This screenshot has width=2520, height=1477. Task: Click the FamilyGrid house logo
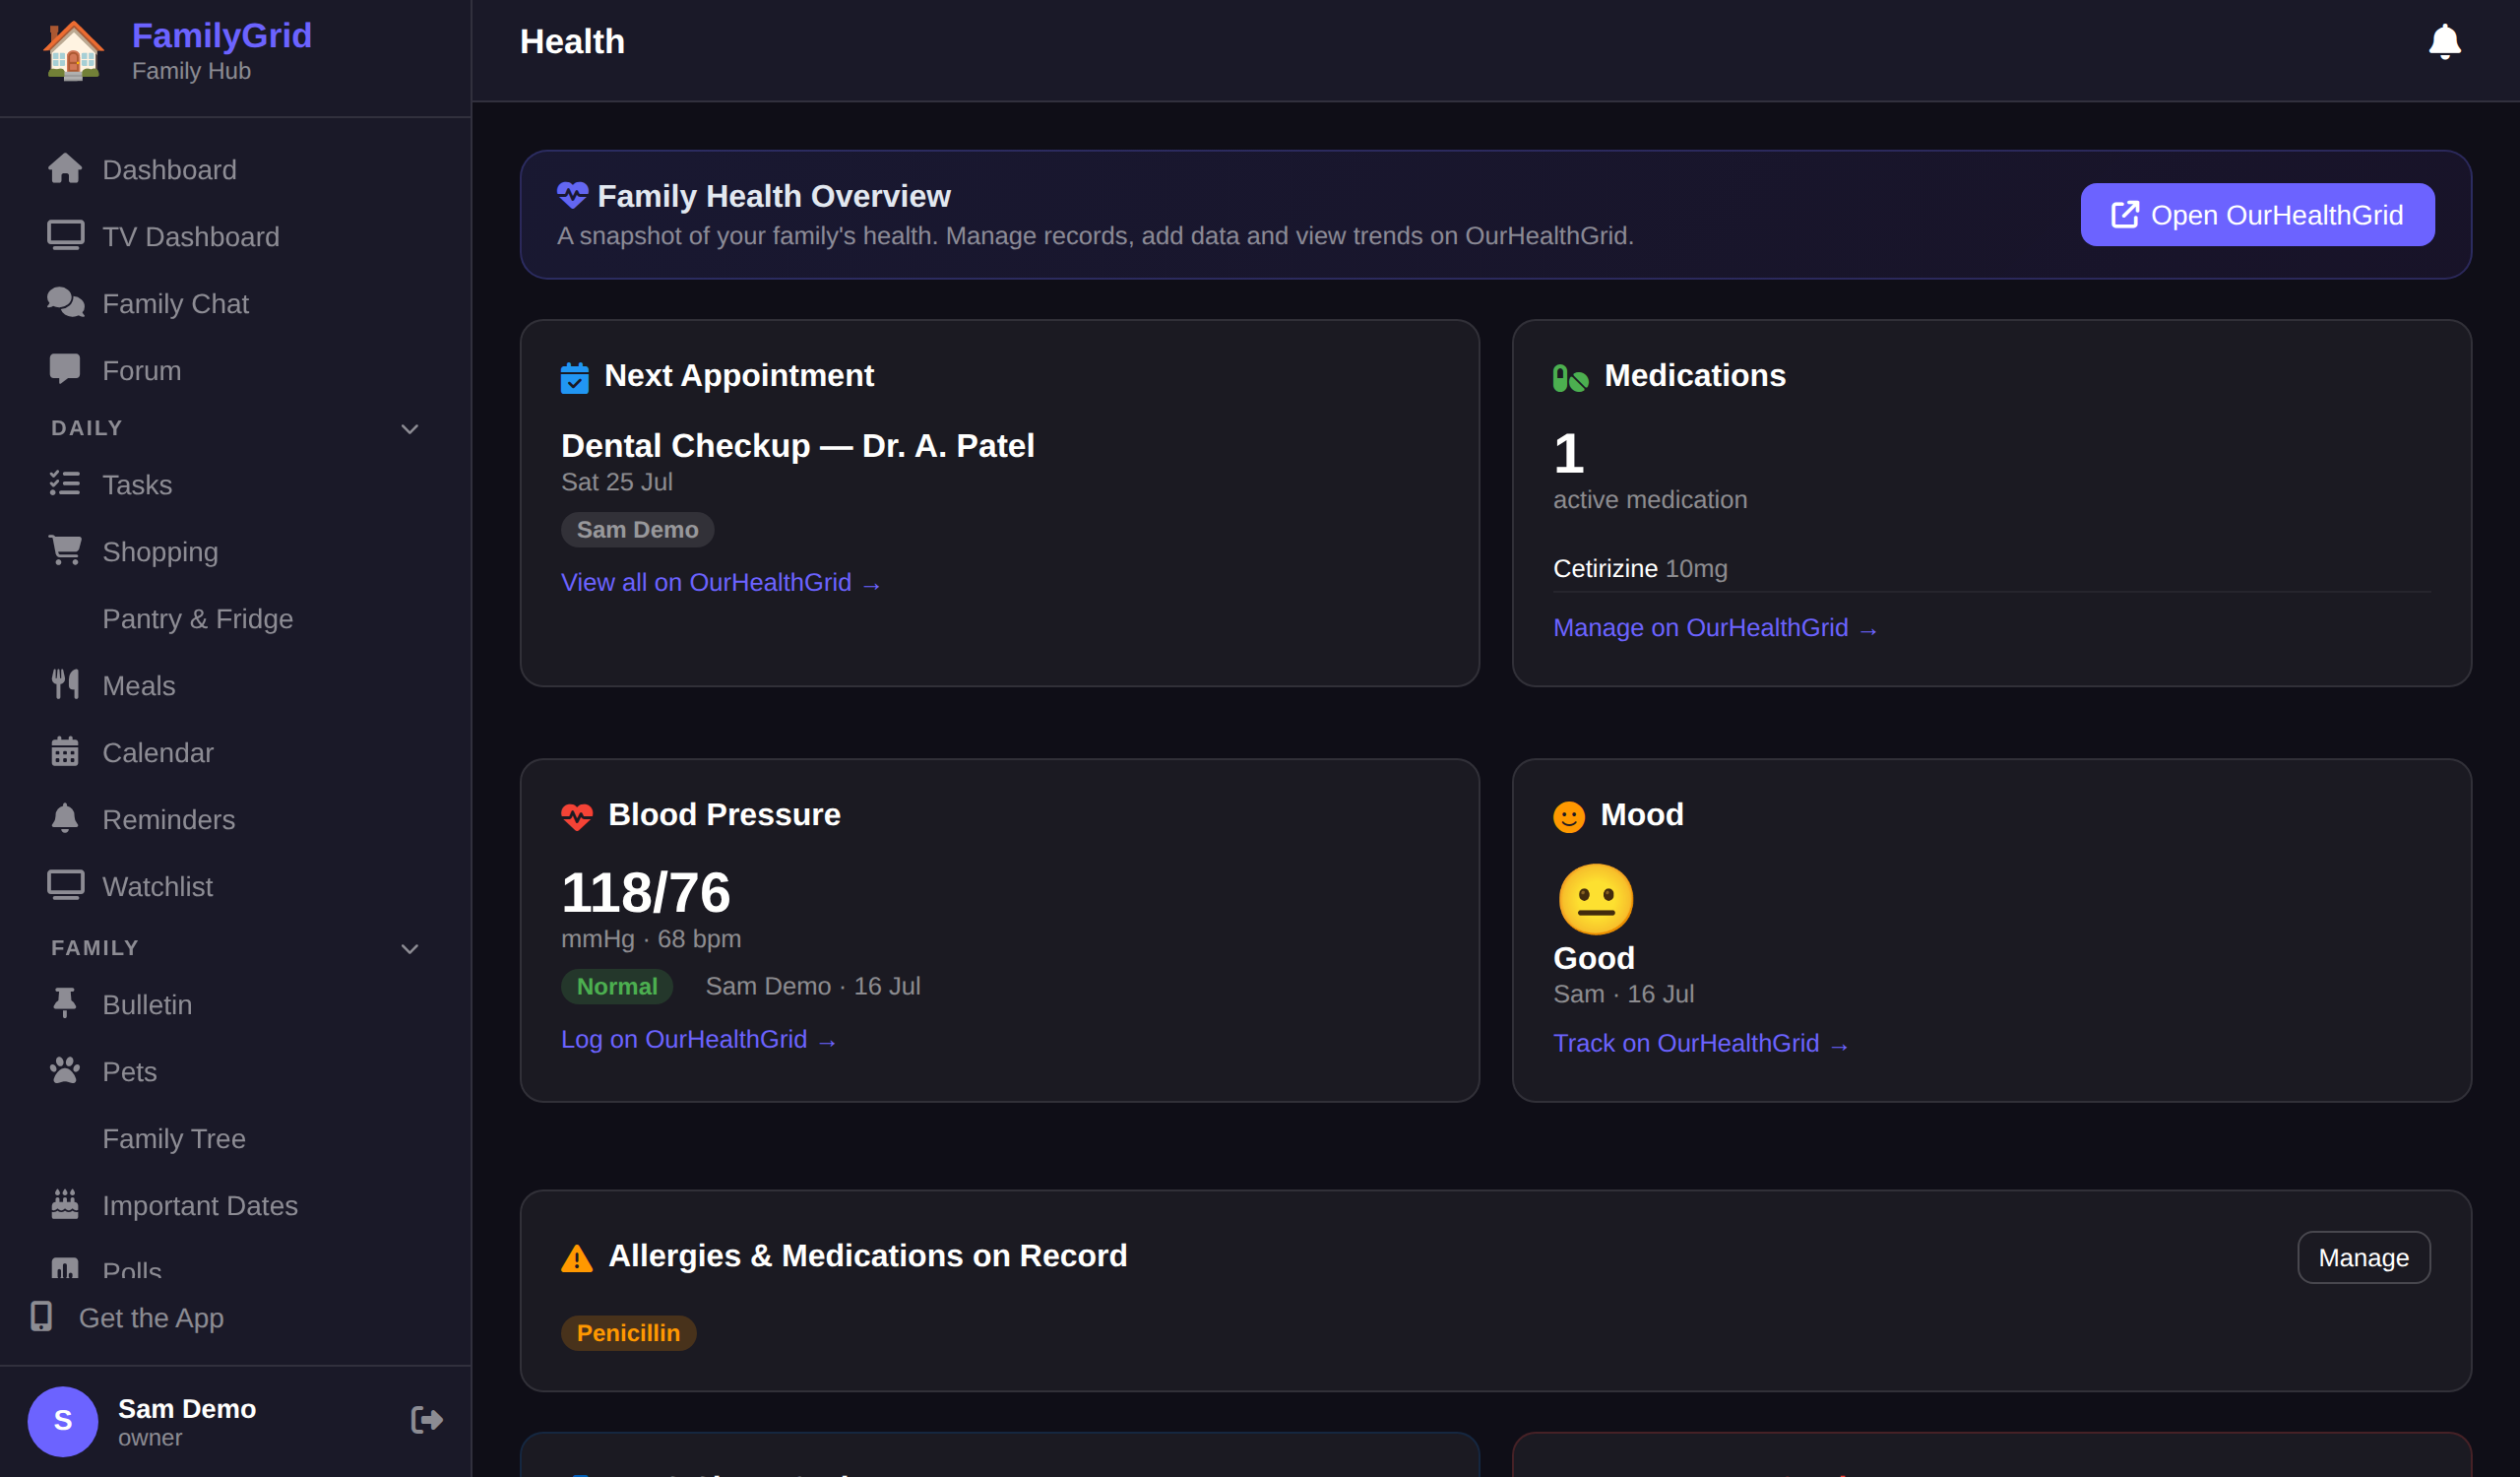click(x=73, y=50)
